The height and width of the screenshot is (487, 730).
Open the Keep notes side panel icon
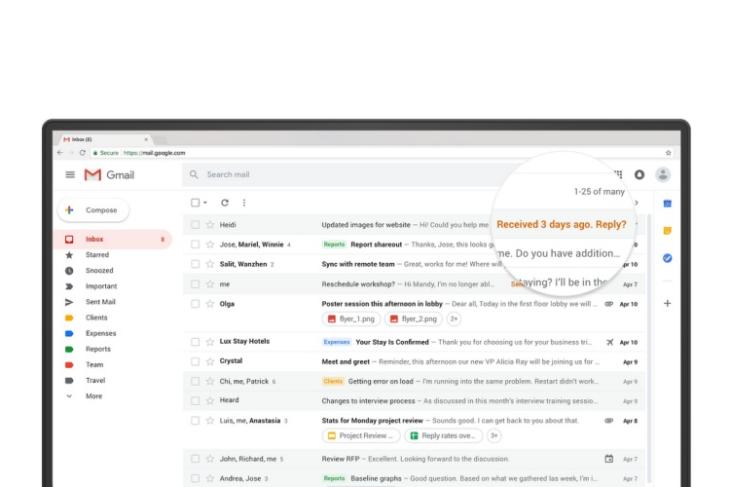[667, 230]
